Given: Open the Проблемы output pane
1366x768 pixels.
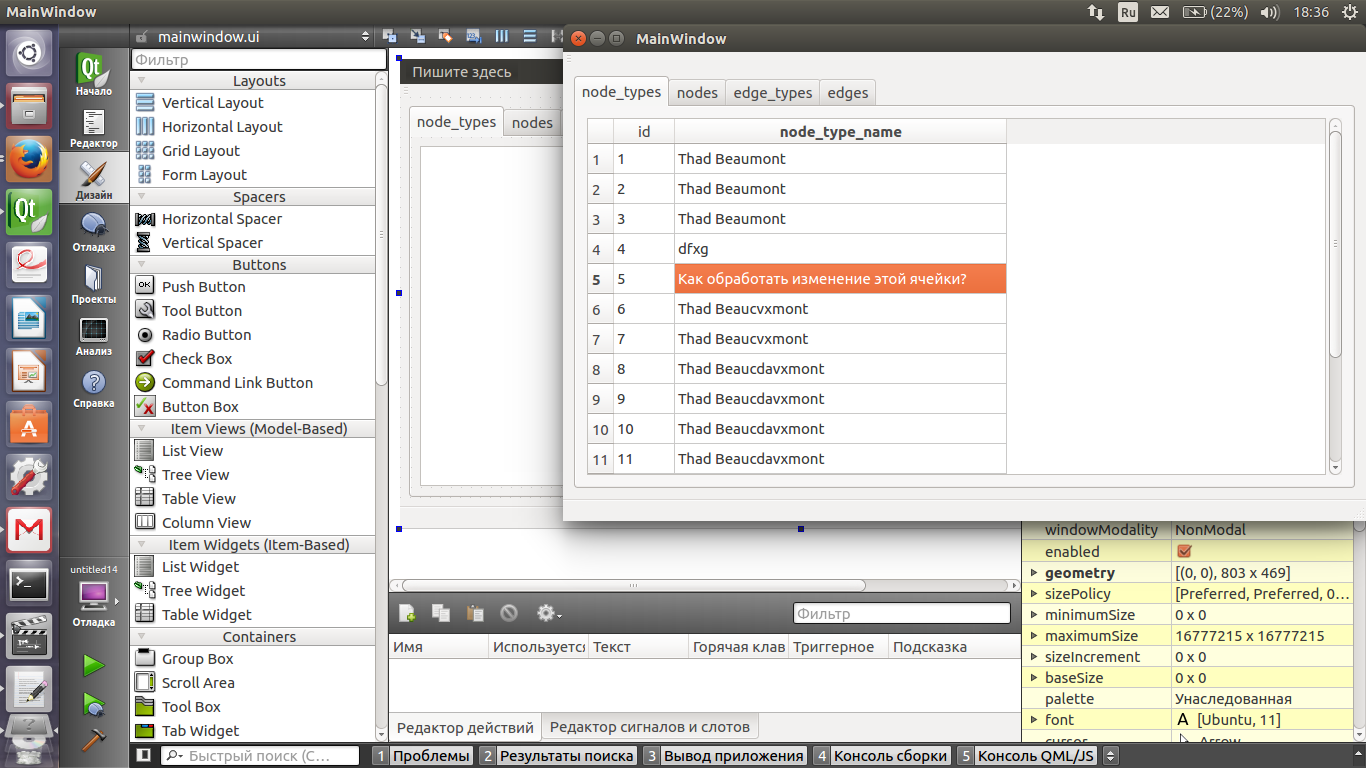Looking at the screenshot, I should 422,756.
